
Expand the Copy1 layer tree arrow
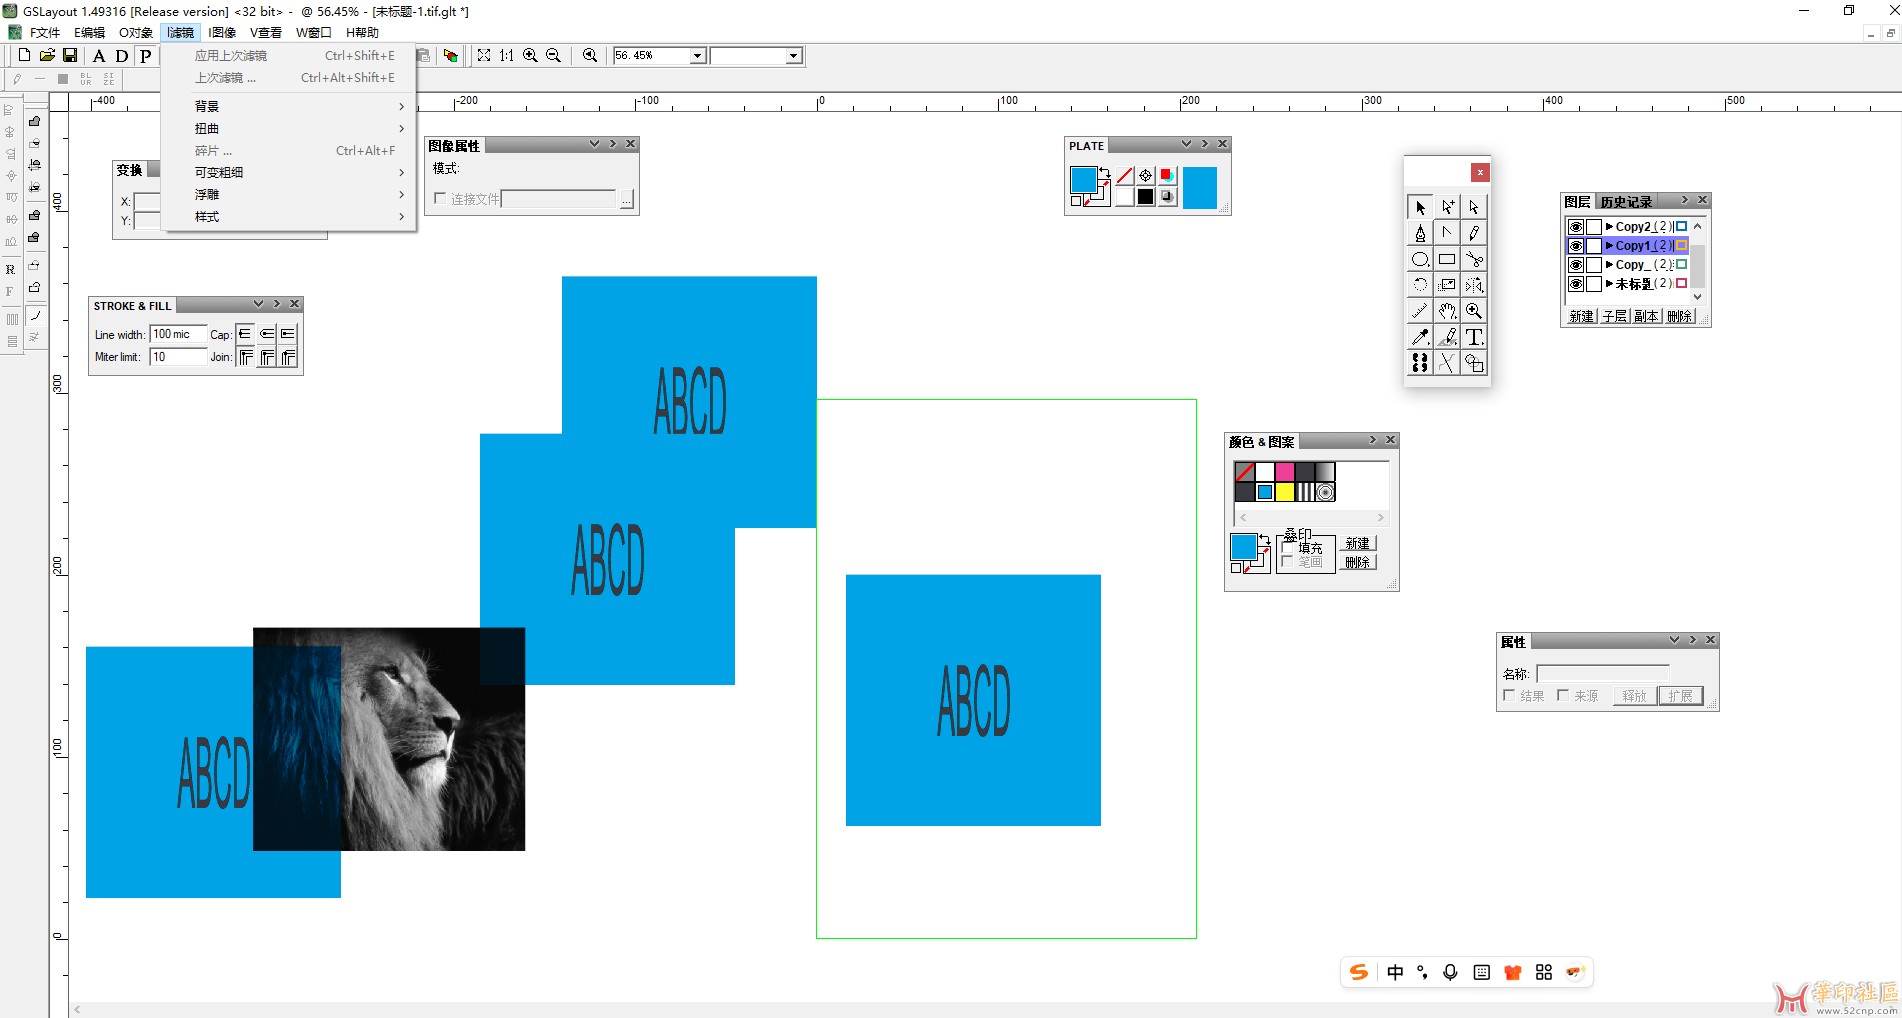tap(1609, 246)
